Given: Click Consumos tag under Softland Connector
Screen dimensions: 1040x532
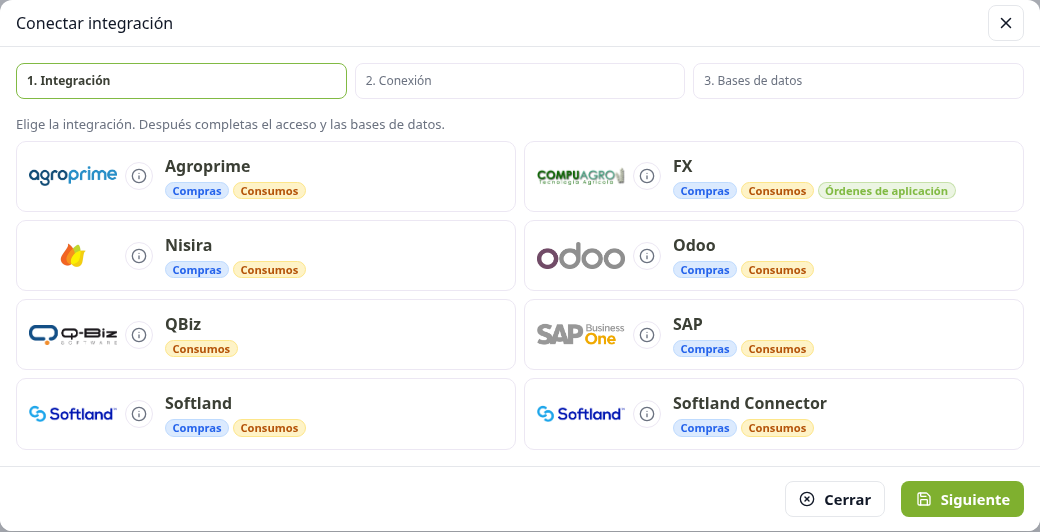Looking at the screenshot, I should point(777,428).
